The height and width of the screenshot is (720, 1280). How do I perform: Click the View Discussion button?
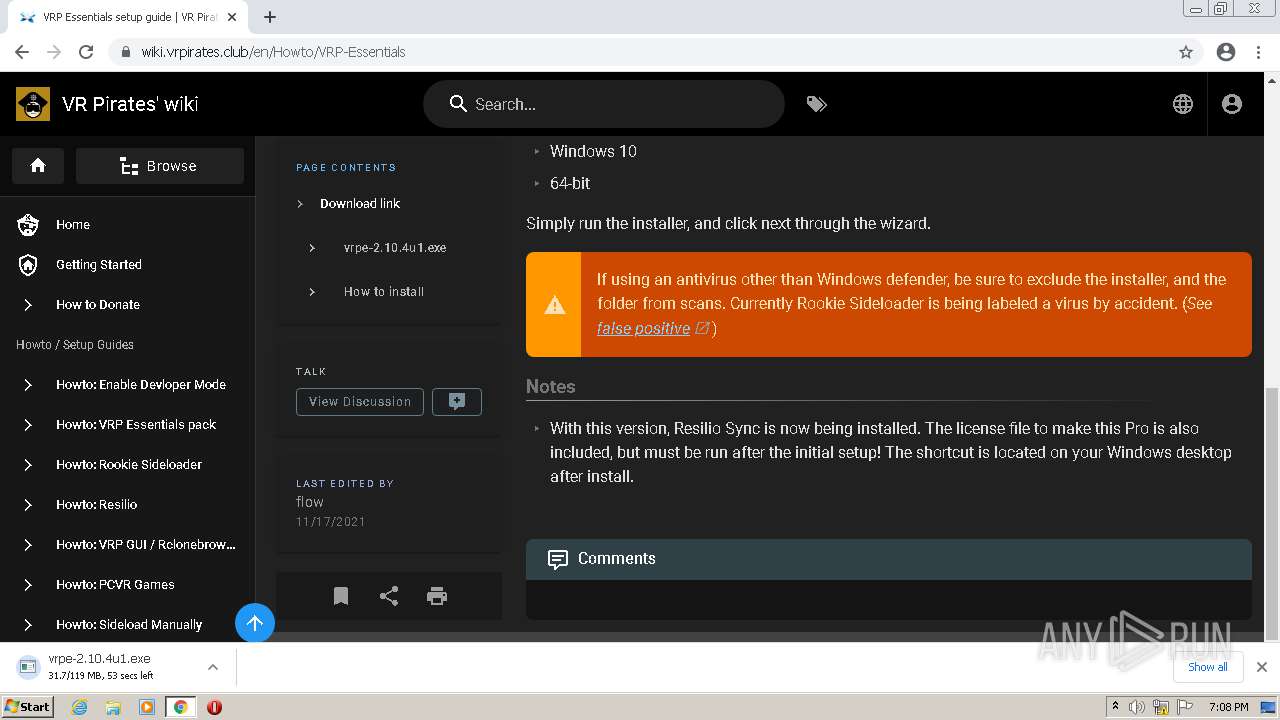pos(360,402)
